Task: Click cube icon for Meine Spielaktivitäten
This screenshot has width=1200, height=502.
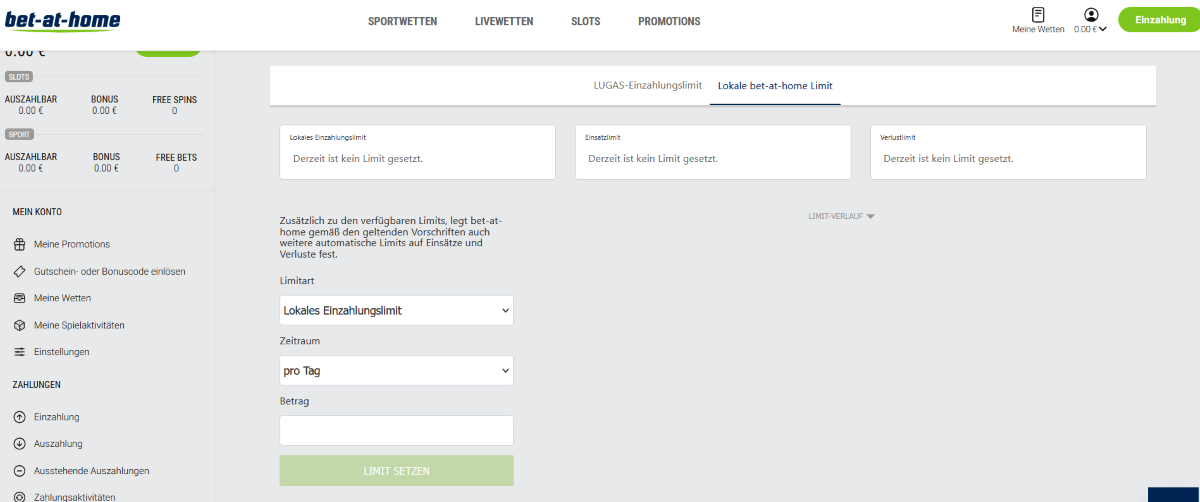Action: coord(19,325)
